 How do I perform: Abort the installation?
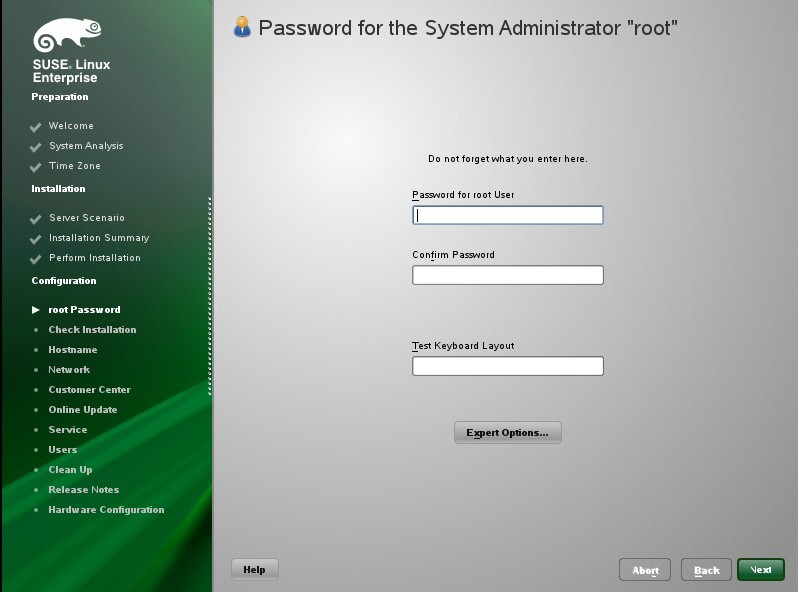pos(645,570)
